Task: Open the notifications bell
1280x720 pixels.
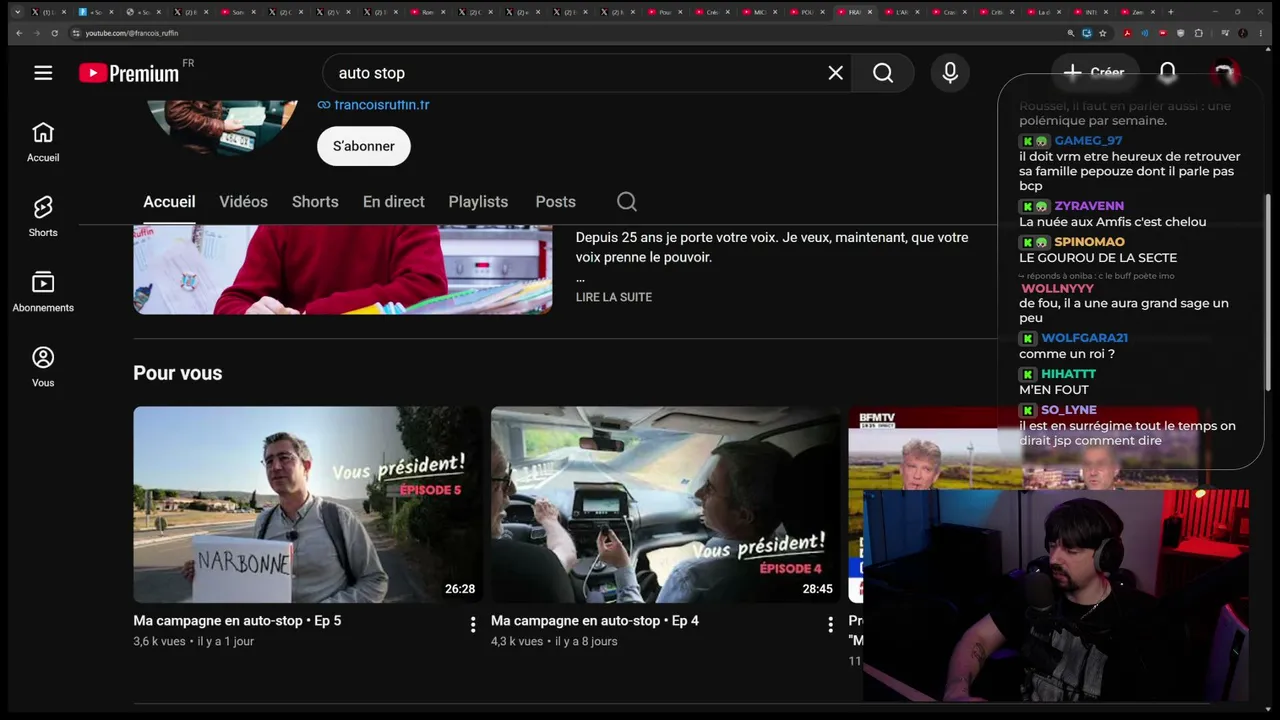Action: 1167,73
